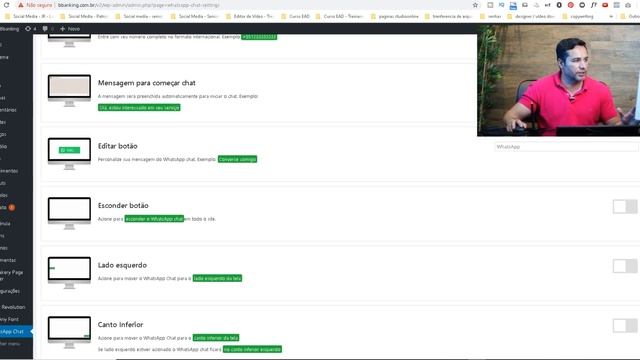Click the 'Mensagem para começar chat' heading
This screenshot has width=640, height=360.
point(147,83)
